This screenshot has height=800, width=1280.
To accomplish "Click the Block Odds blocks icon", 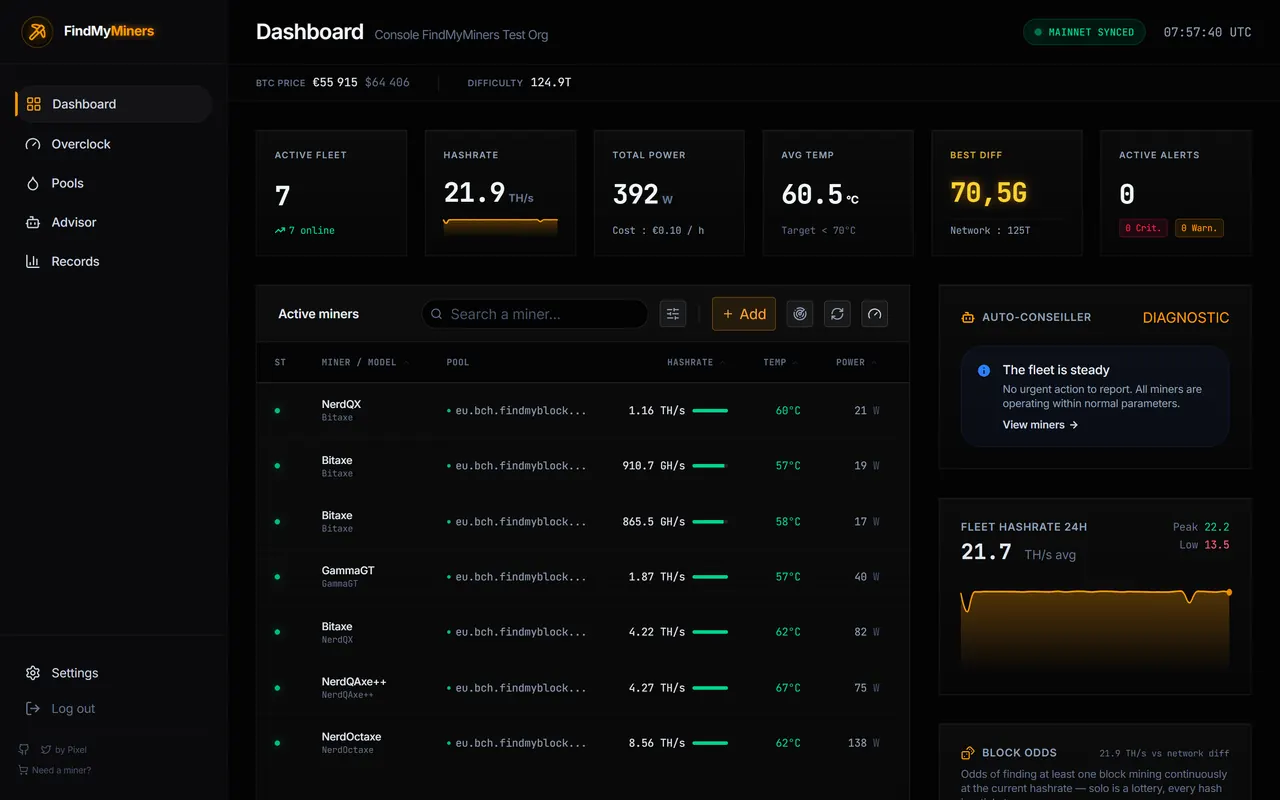I will 967,753.
